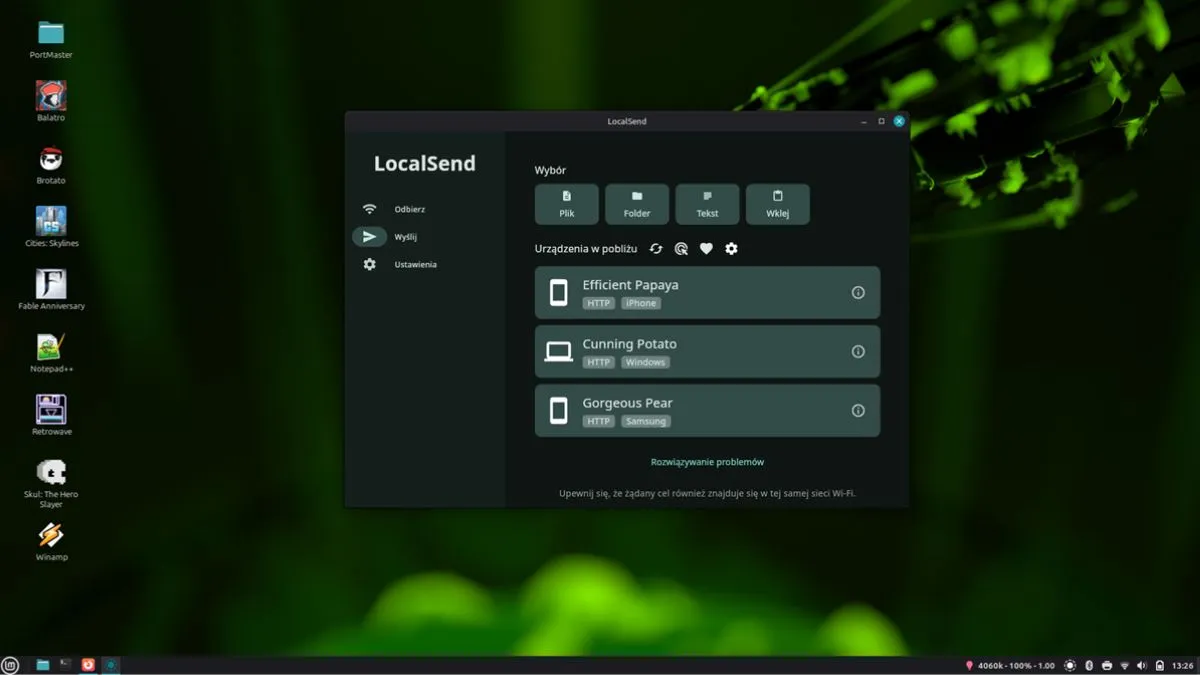This screenshot has width=1200, height=675.
Task: Select Efficient Papaya device
Action: pos(707,293)
